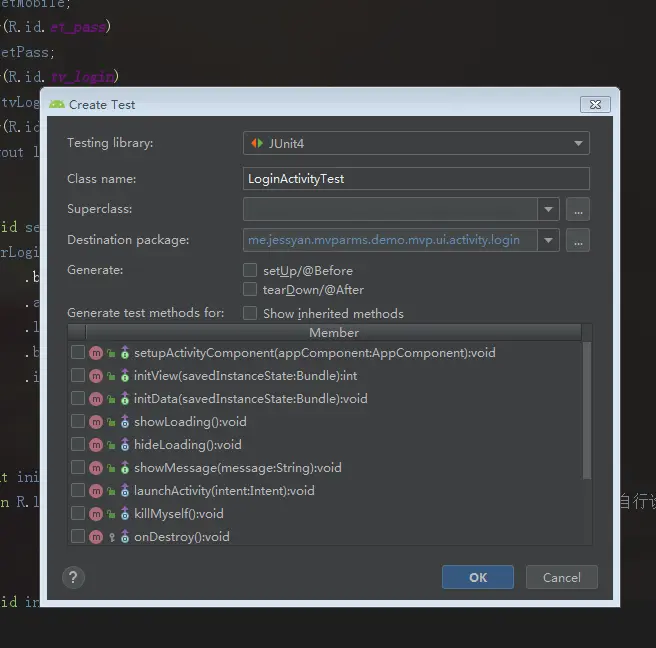Viewport: 656px width, 648px height.
Task: Browse Destination package with ellipsis button
Action: click(x=578, y=240)
